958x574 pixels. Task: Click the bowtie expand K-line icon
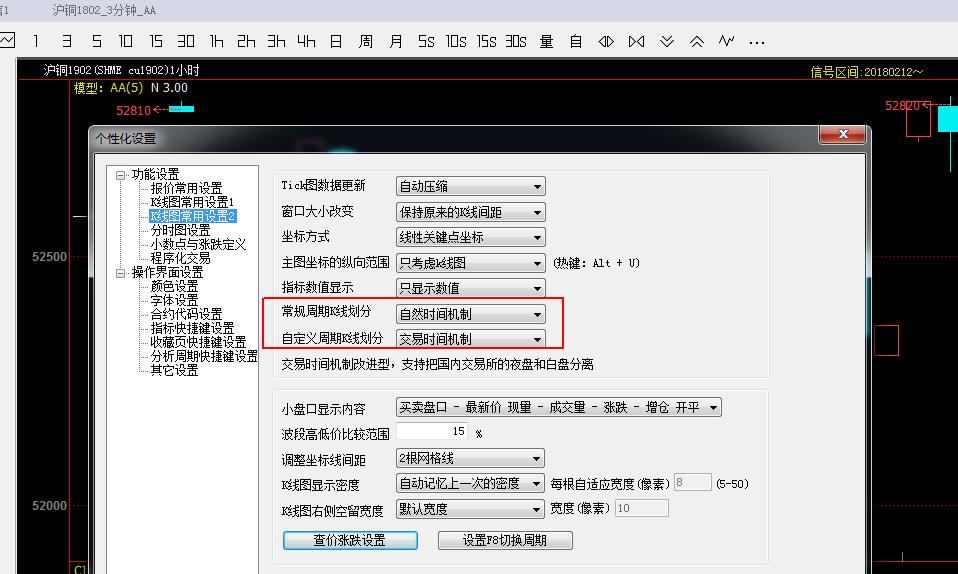coord(637,41)
